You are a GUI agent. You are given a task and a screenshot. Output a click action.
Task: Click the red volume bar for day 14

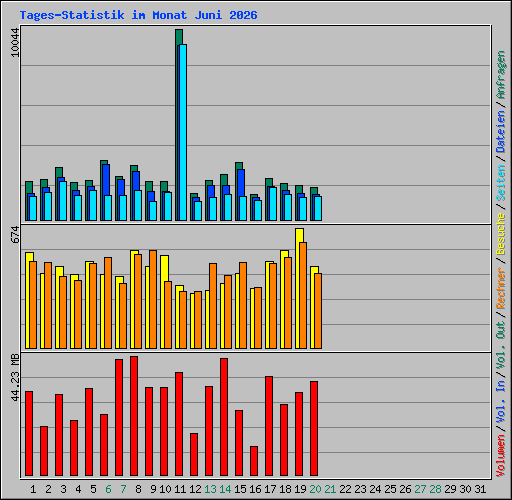coord(224,417)
